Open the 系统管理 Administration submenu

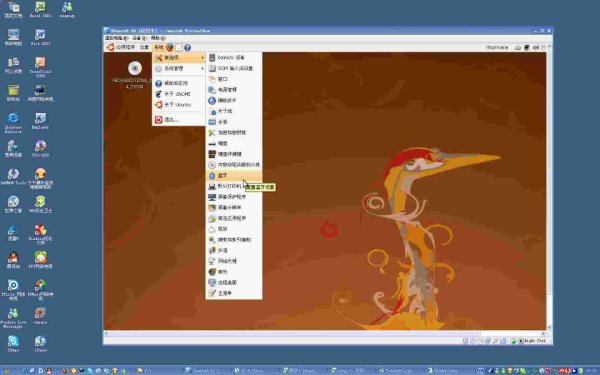click(x=179, y=68)
